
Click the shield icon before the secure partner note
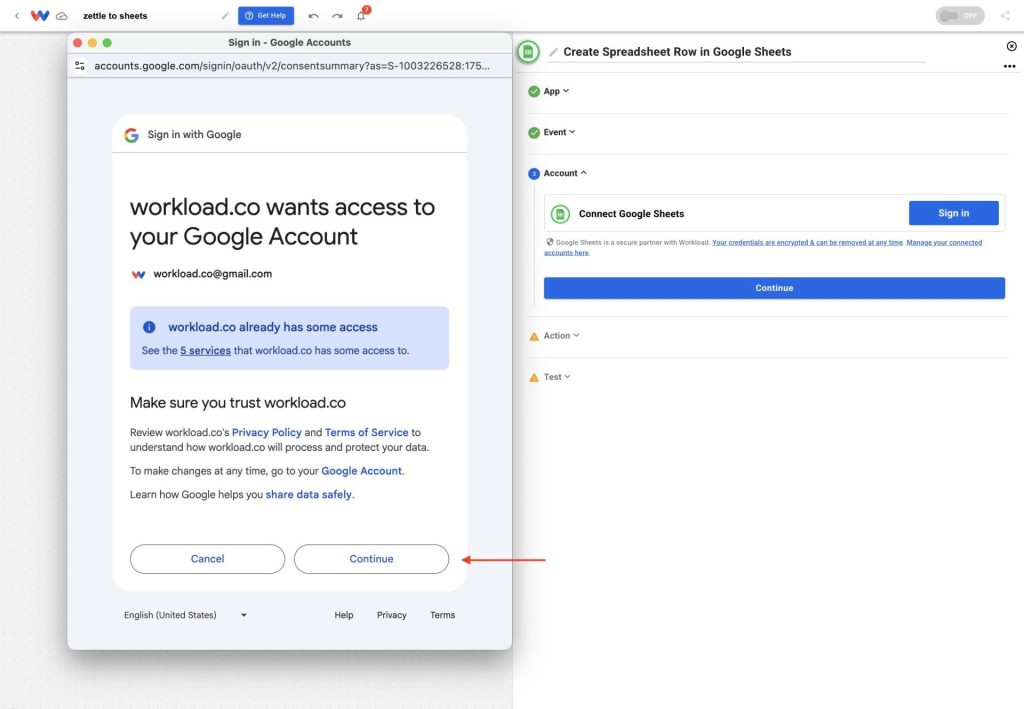pos(550,242)
